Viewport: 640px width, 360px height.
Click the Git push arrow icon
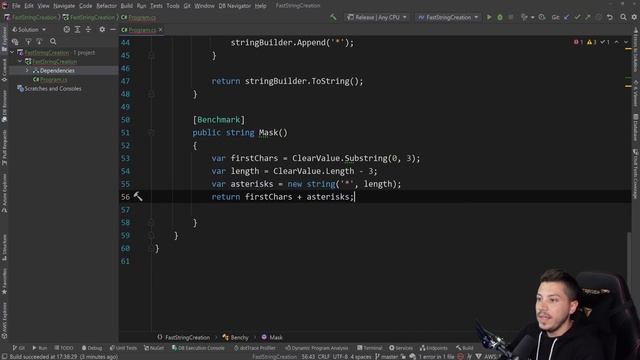pyautogui.click(x=588, y=17)
